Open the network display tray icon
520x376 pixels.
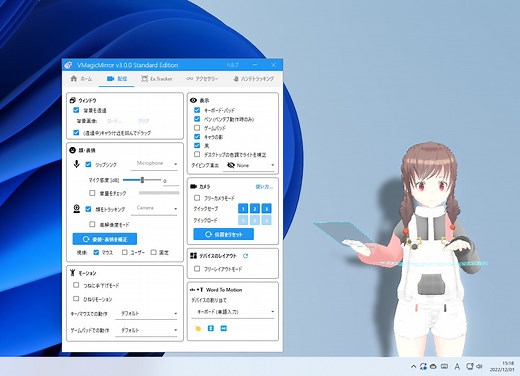[470, 366]
